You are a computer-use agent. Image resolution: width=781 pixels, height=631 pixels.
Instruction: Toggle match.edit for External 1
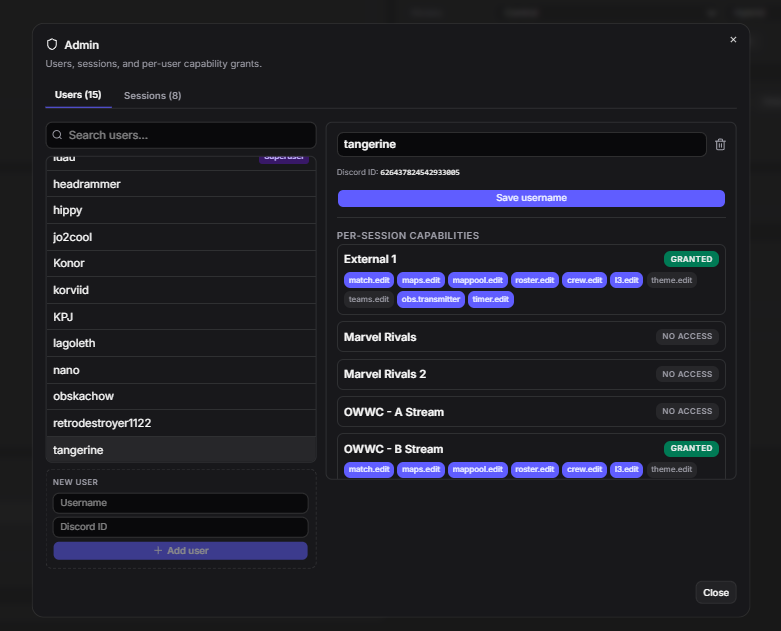tap(369, 280)
